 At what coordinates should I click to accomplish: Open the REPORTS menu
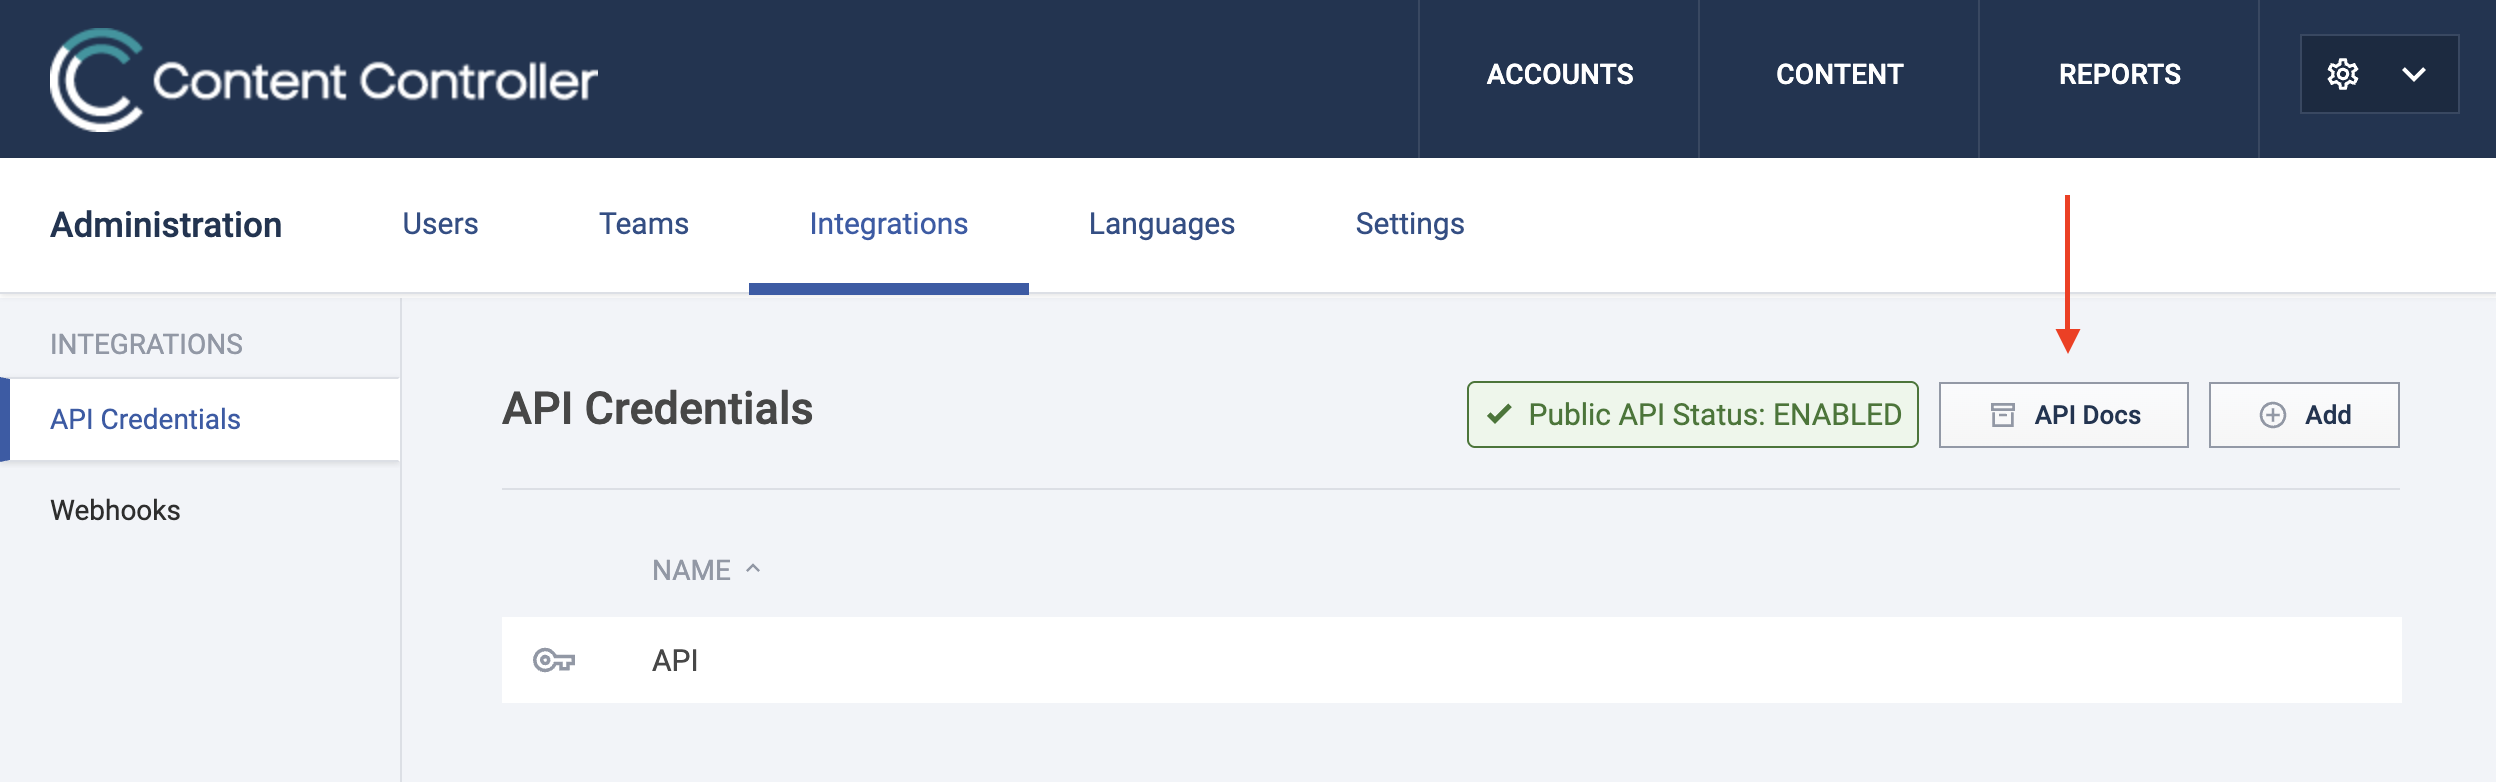2119,74
